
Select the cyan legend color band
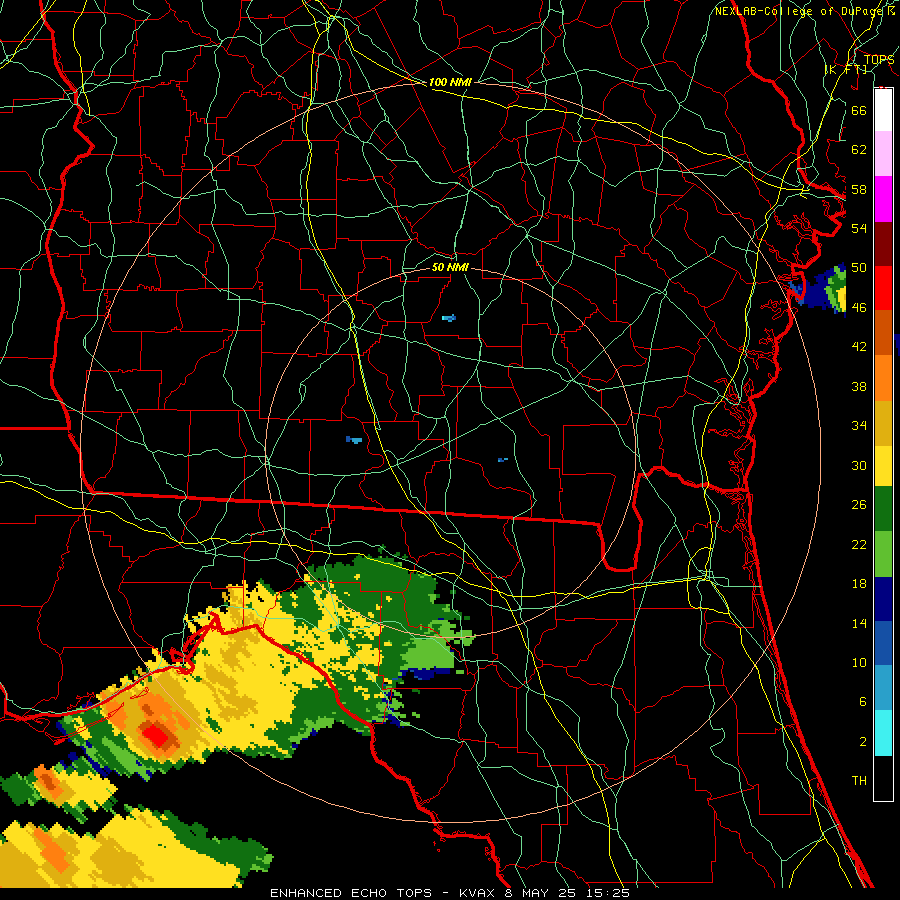coord(883,733)
